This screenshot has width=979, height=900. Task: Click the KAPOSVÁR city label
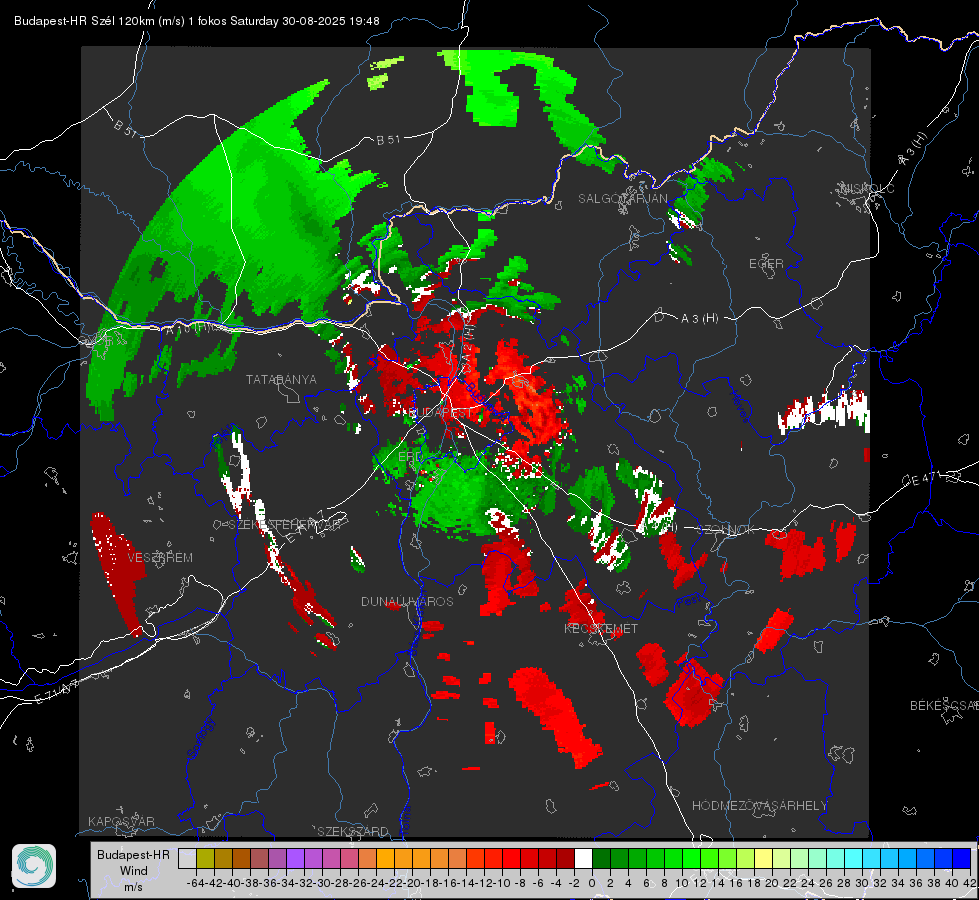121,821
